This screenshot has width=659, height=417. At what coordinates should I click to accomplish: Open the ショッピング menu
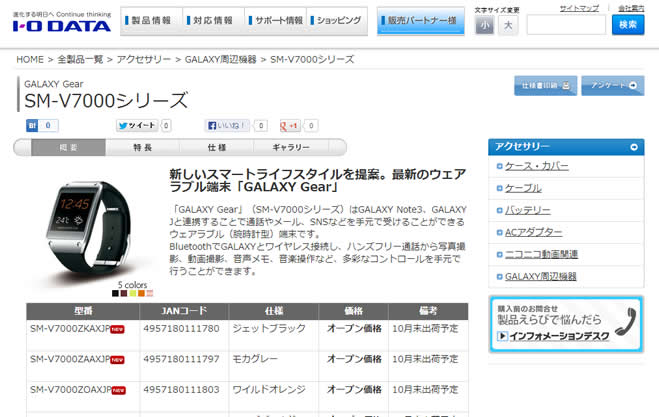[337, 20]
